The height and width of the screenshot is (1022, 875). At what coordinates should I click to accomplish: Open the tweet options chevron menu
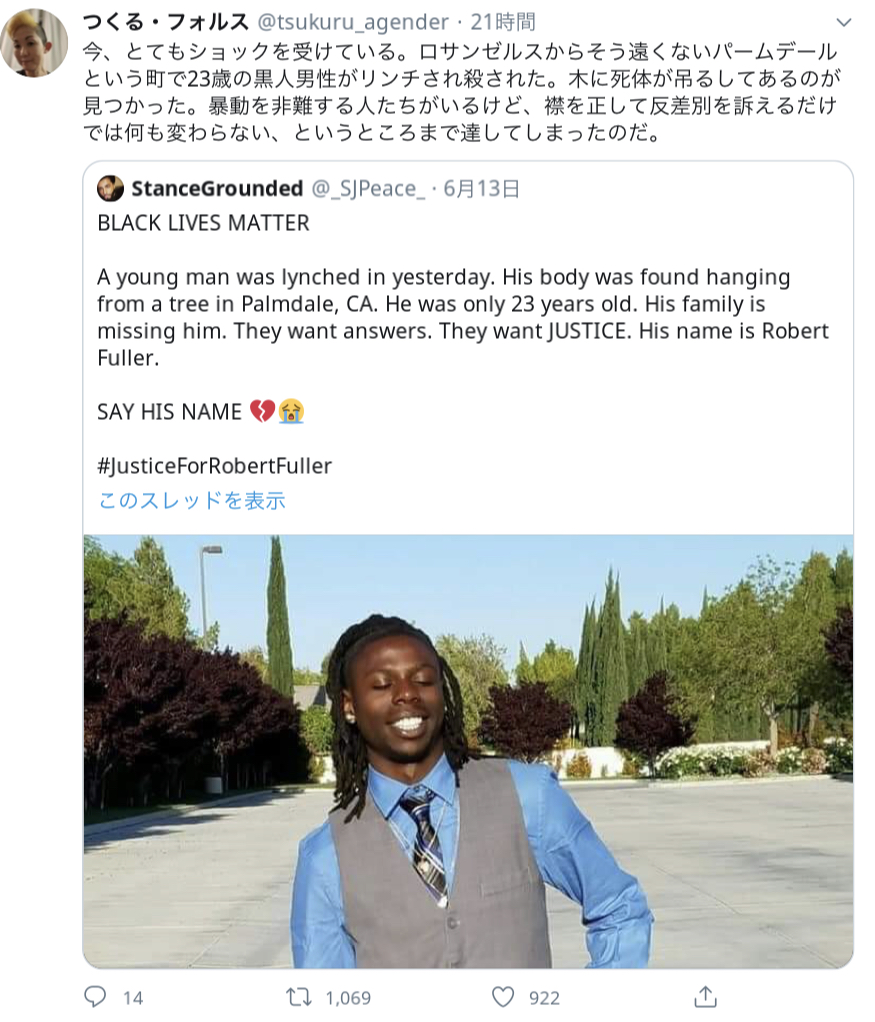tap(844, 23)
